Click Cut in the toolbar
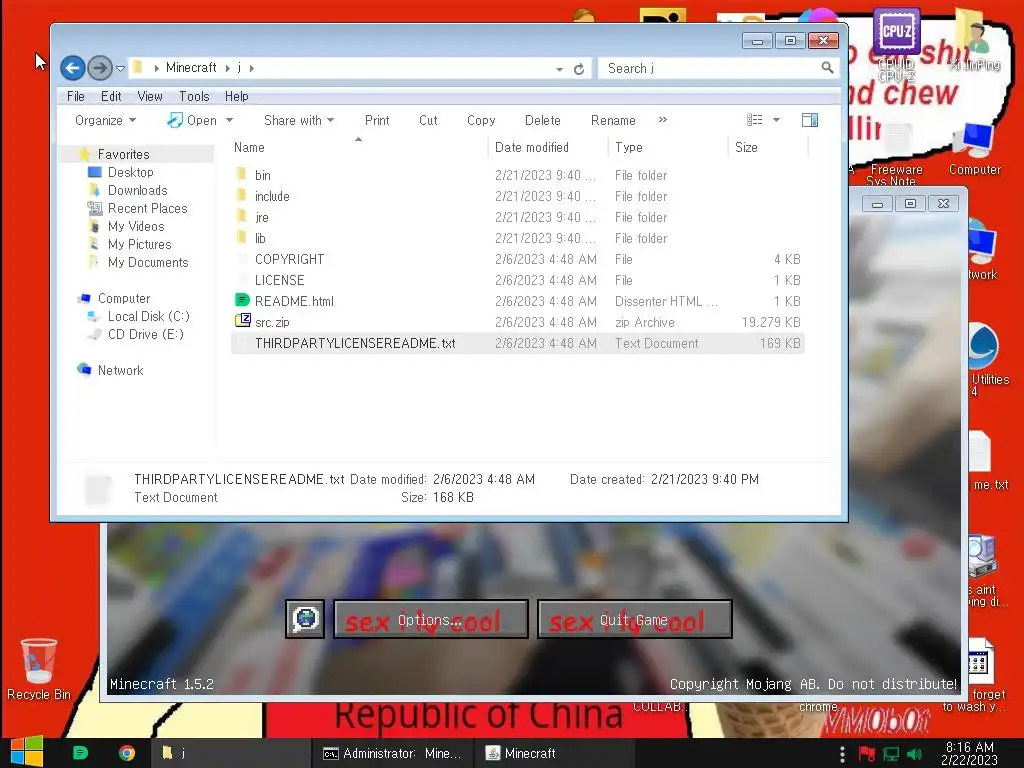Viewport: 1024px width, 768px height. click(428, 120)
